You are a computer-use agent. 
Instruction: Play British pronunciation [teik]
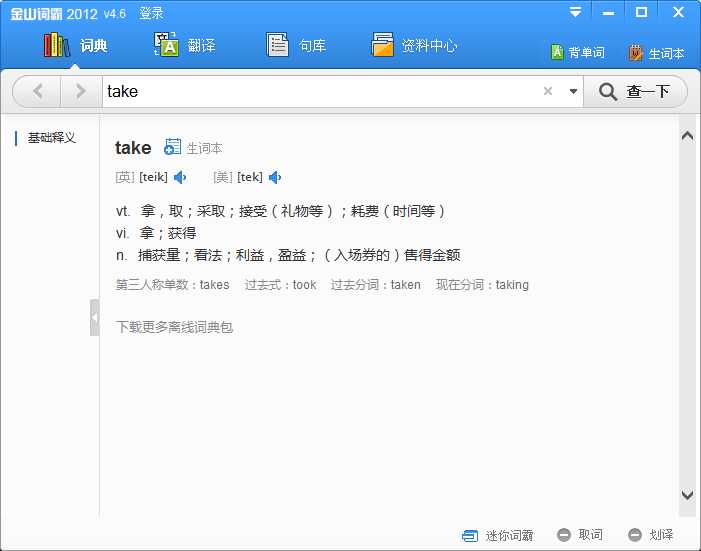point(180,178)
